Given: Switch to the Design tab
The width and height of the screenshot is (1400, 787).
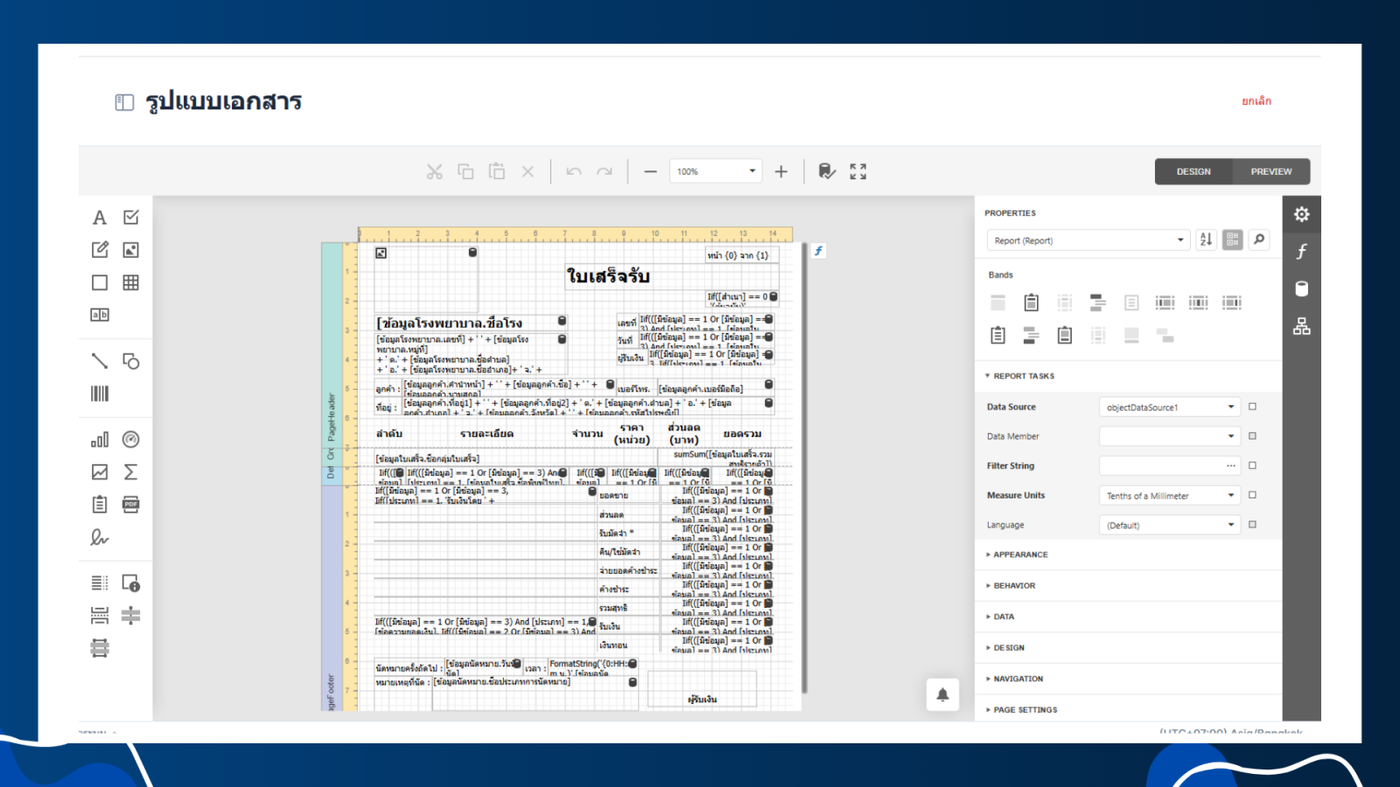Looking at the screenshot, I should 1193,172.
